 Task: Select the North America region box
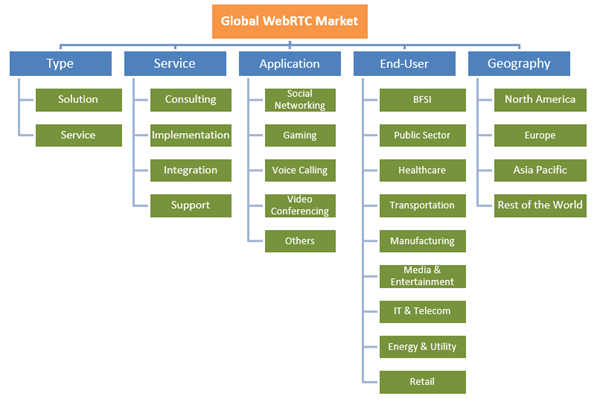(541, 100)
